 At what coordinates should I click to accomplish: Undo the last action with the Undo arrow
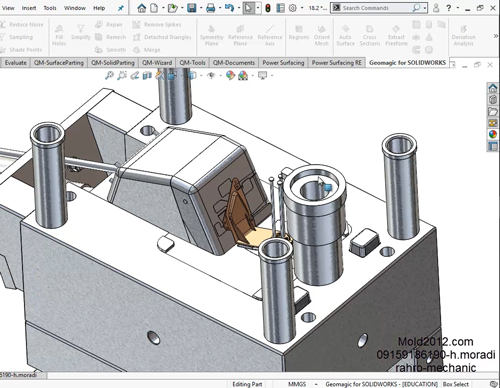pos(229,8)
